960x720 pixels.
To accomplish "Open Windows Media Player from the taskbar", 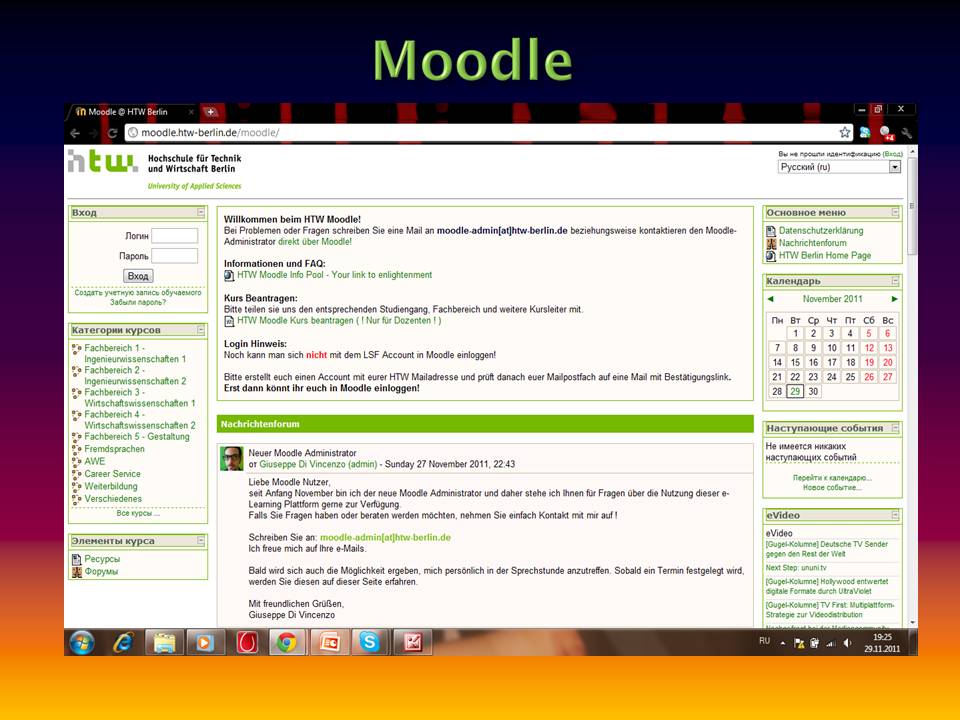I will pyautogui.click(x=204, y=642).
